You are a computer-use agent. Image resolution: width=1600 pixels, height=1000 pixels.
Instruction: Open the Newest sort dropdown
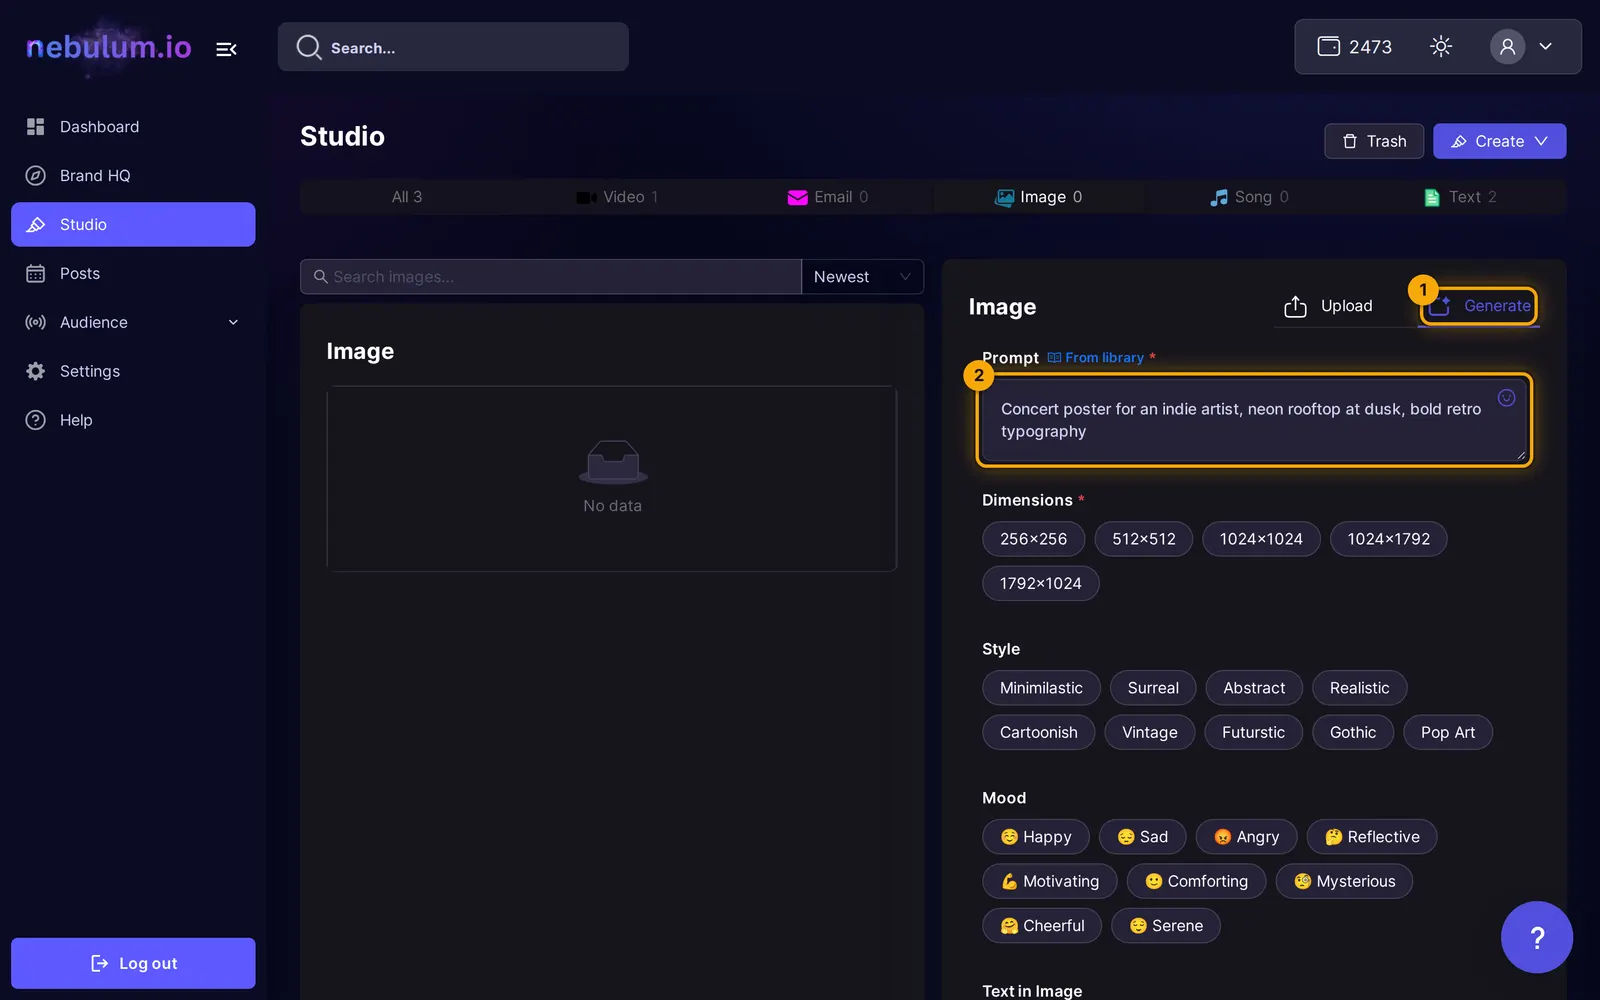pos(862,277)
